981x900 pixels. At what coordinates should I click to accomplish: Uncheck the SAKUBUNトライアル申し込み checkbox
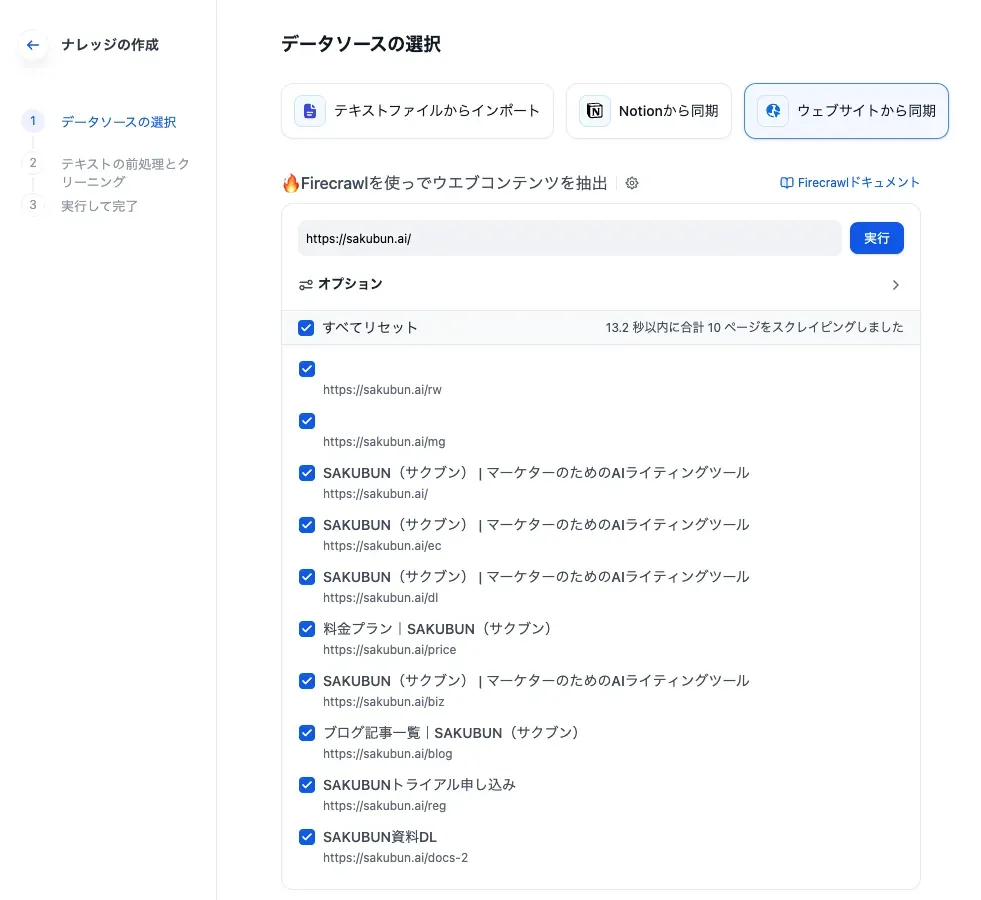[307, 785]
